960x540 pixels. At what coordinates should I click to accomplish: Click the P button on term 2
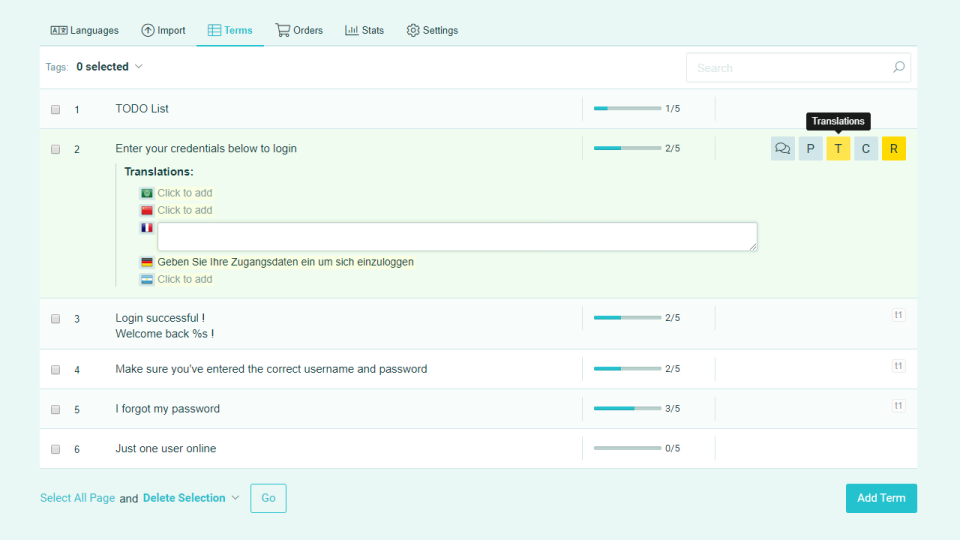coord(810,149)
